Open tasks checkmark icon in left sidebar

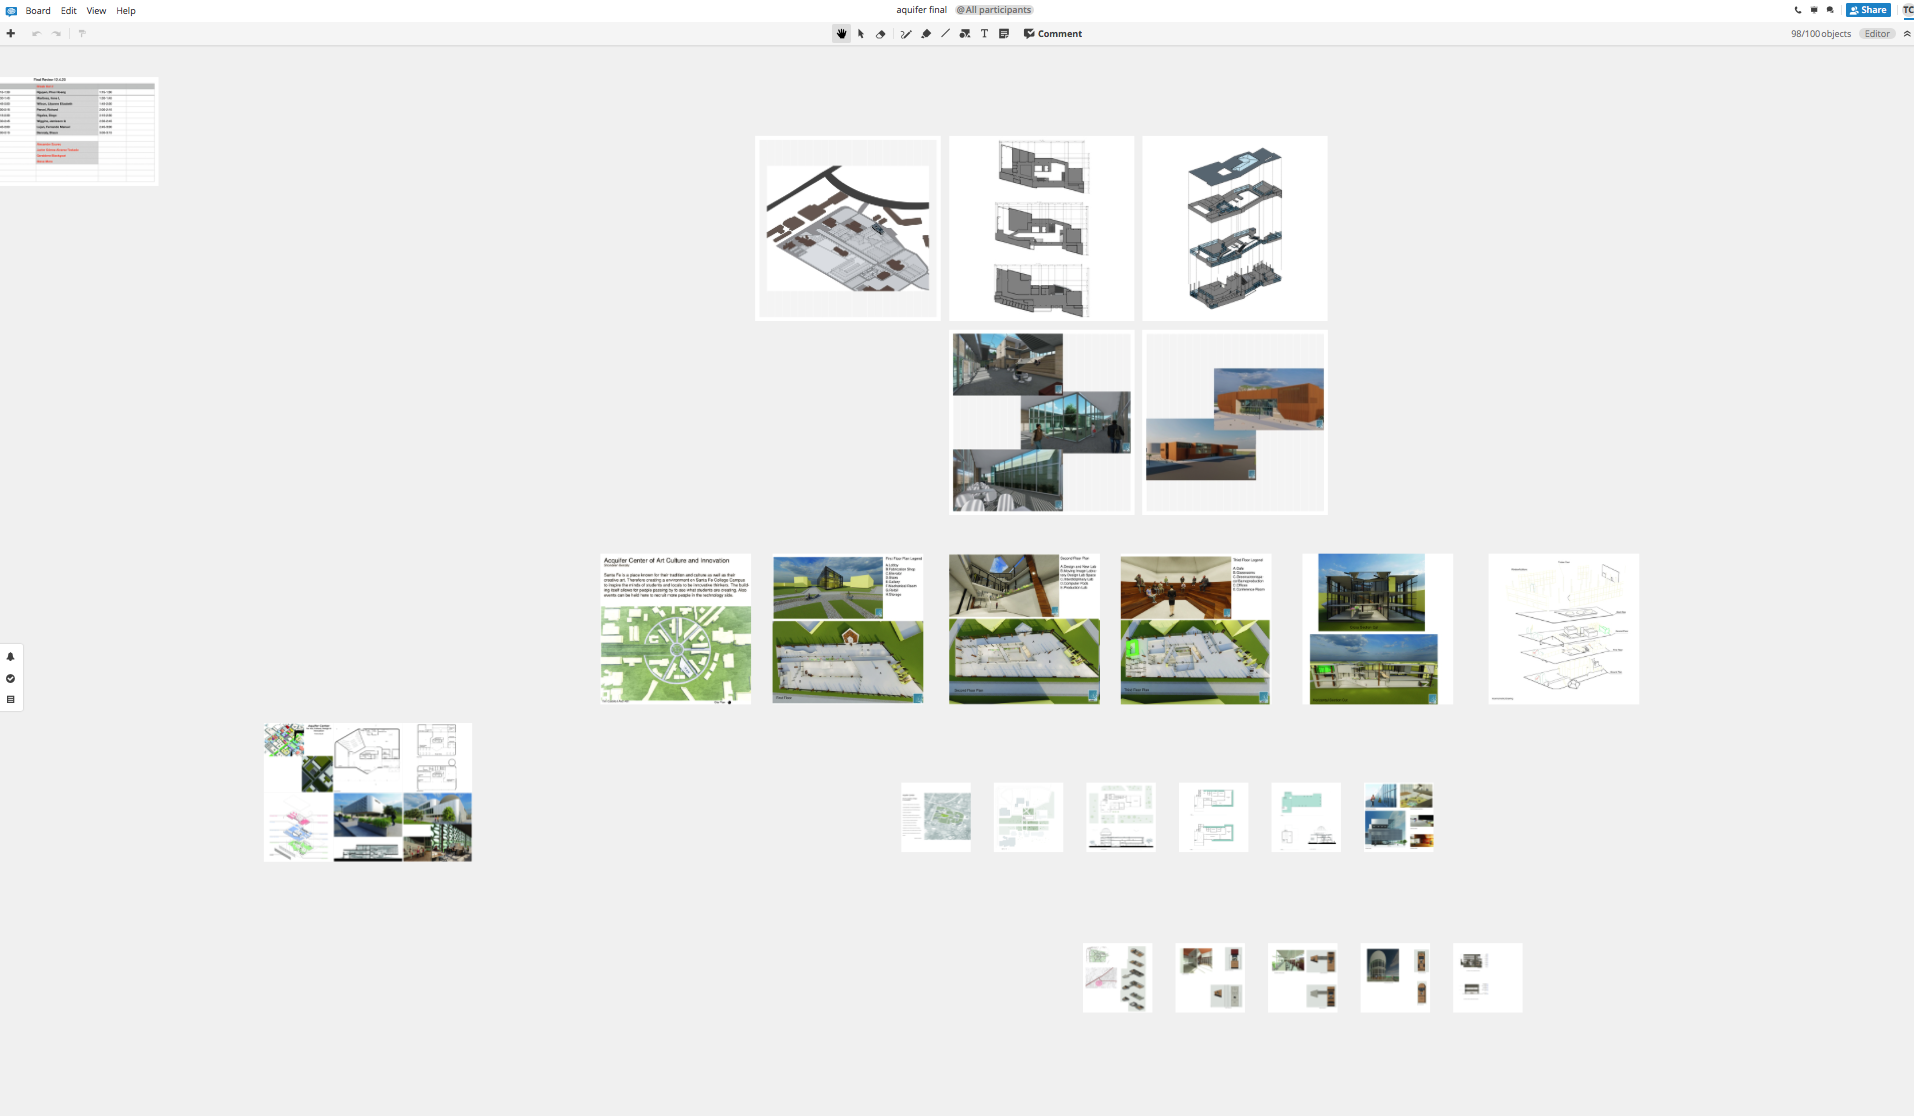(11, 678)
